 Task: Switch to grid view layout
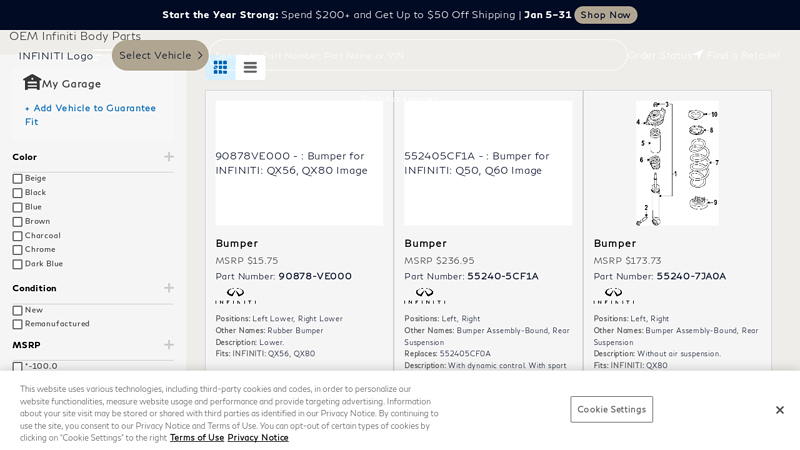click(x=220, y=67)
